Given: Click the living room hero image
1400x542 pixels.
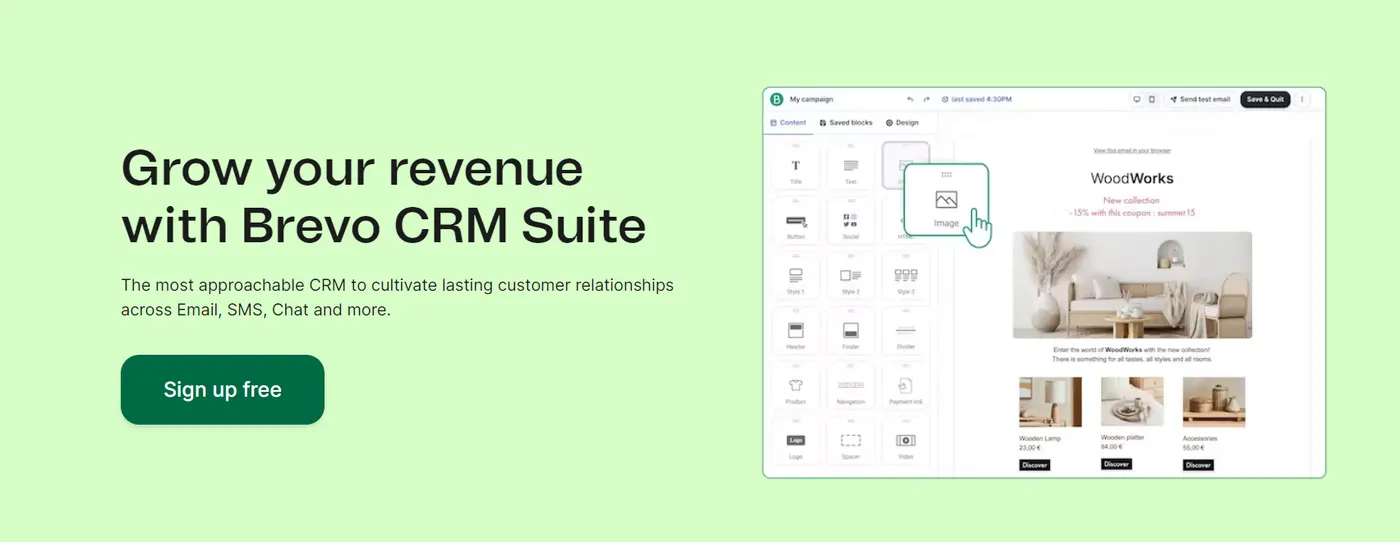Looking at the screenshot, I should [1132, 285].
